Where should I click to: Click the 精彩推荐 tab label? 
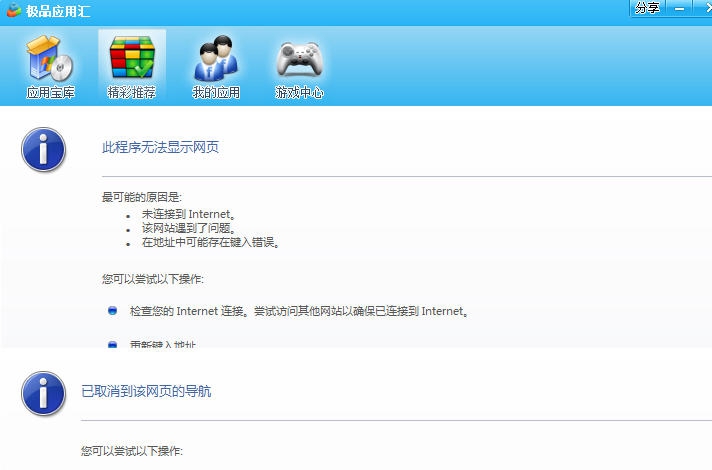tap(132, 93)
